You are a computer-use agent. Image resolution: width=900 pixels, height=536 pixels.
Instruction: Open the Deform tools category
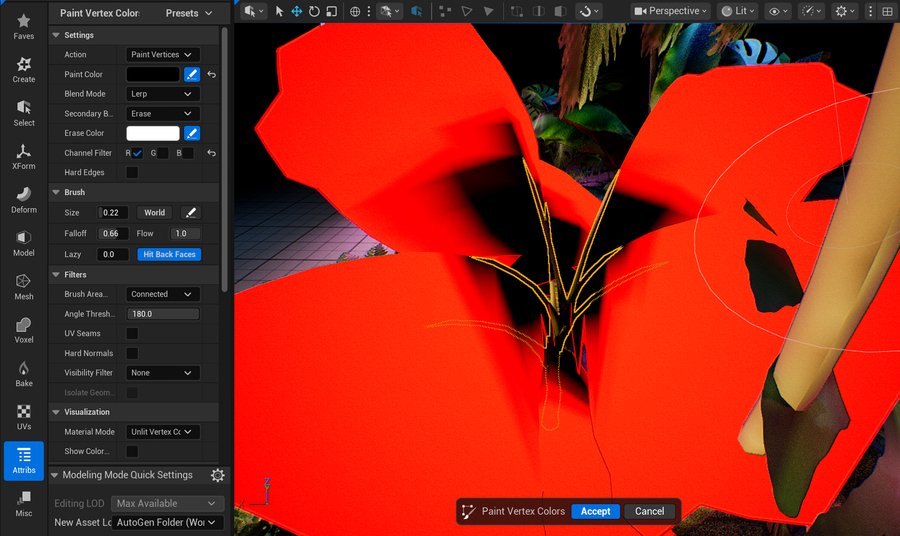(x=24, y=199)
